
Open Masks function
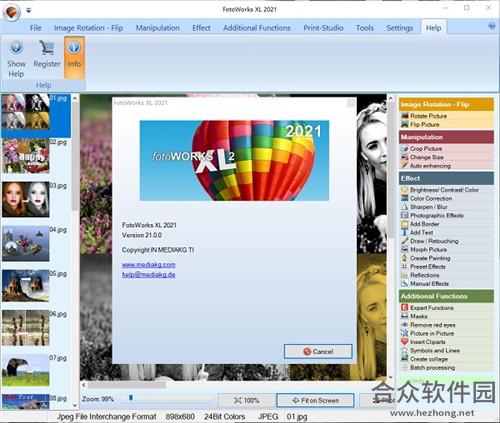pos(419,316)
